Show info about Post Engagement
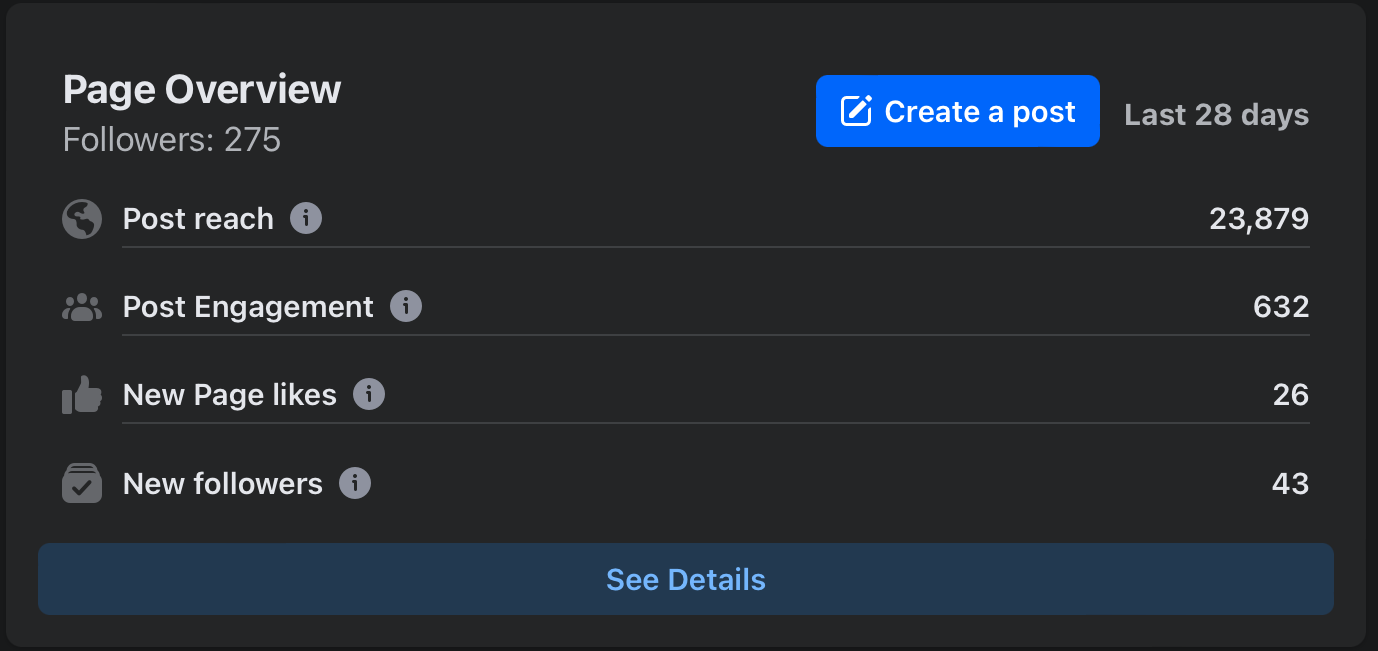This screenshot has height=651, width=1378. tap(406, 306)
